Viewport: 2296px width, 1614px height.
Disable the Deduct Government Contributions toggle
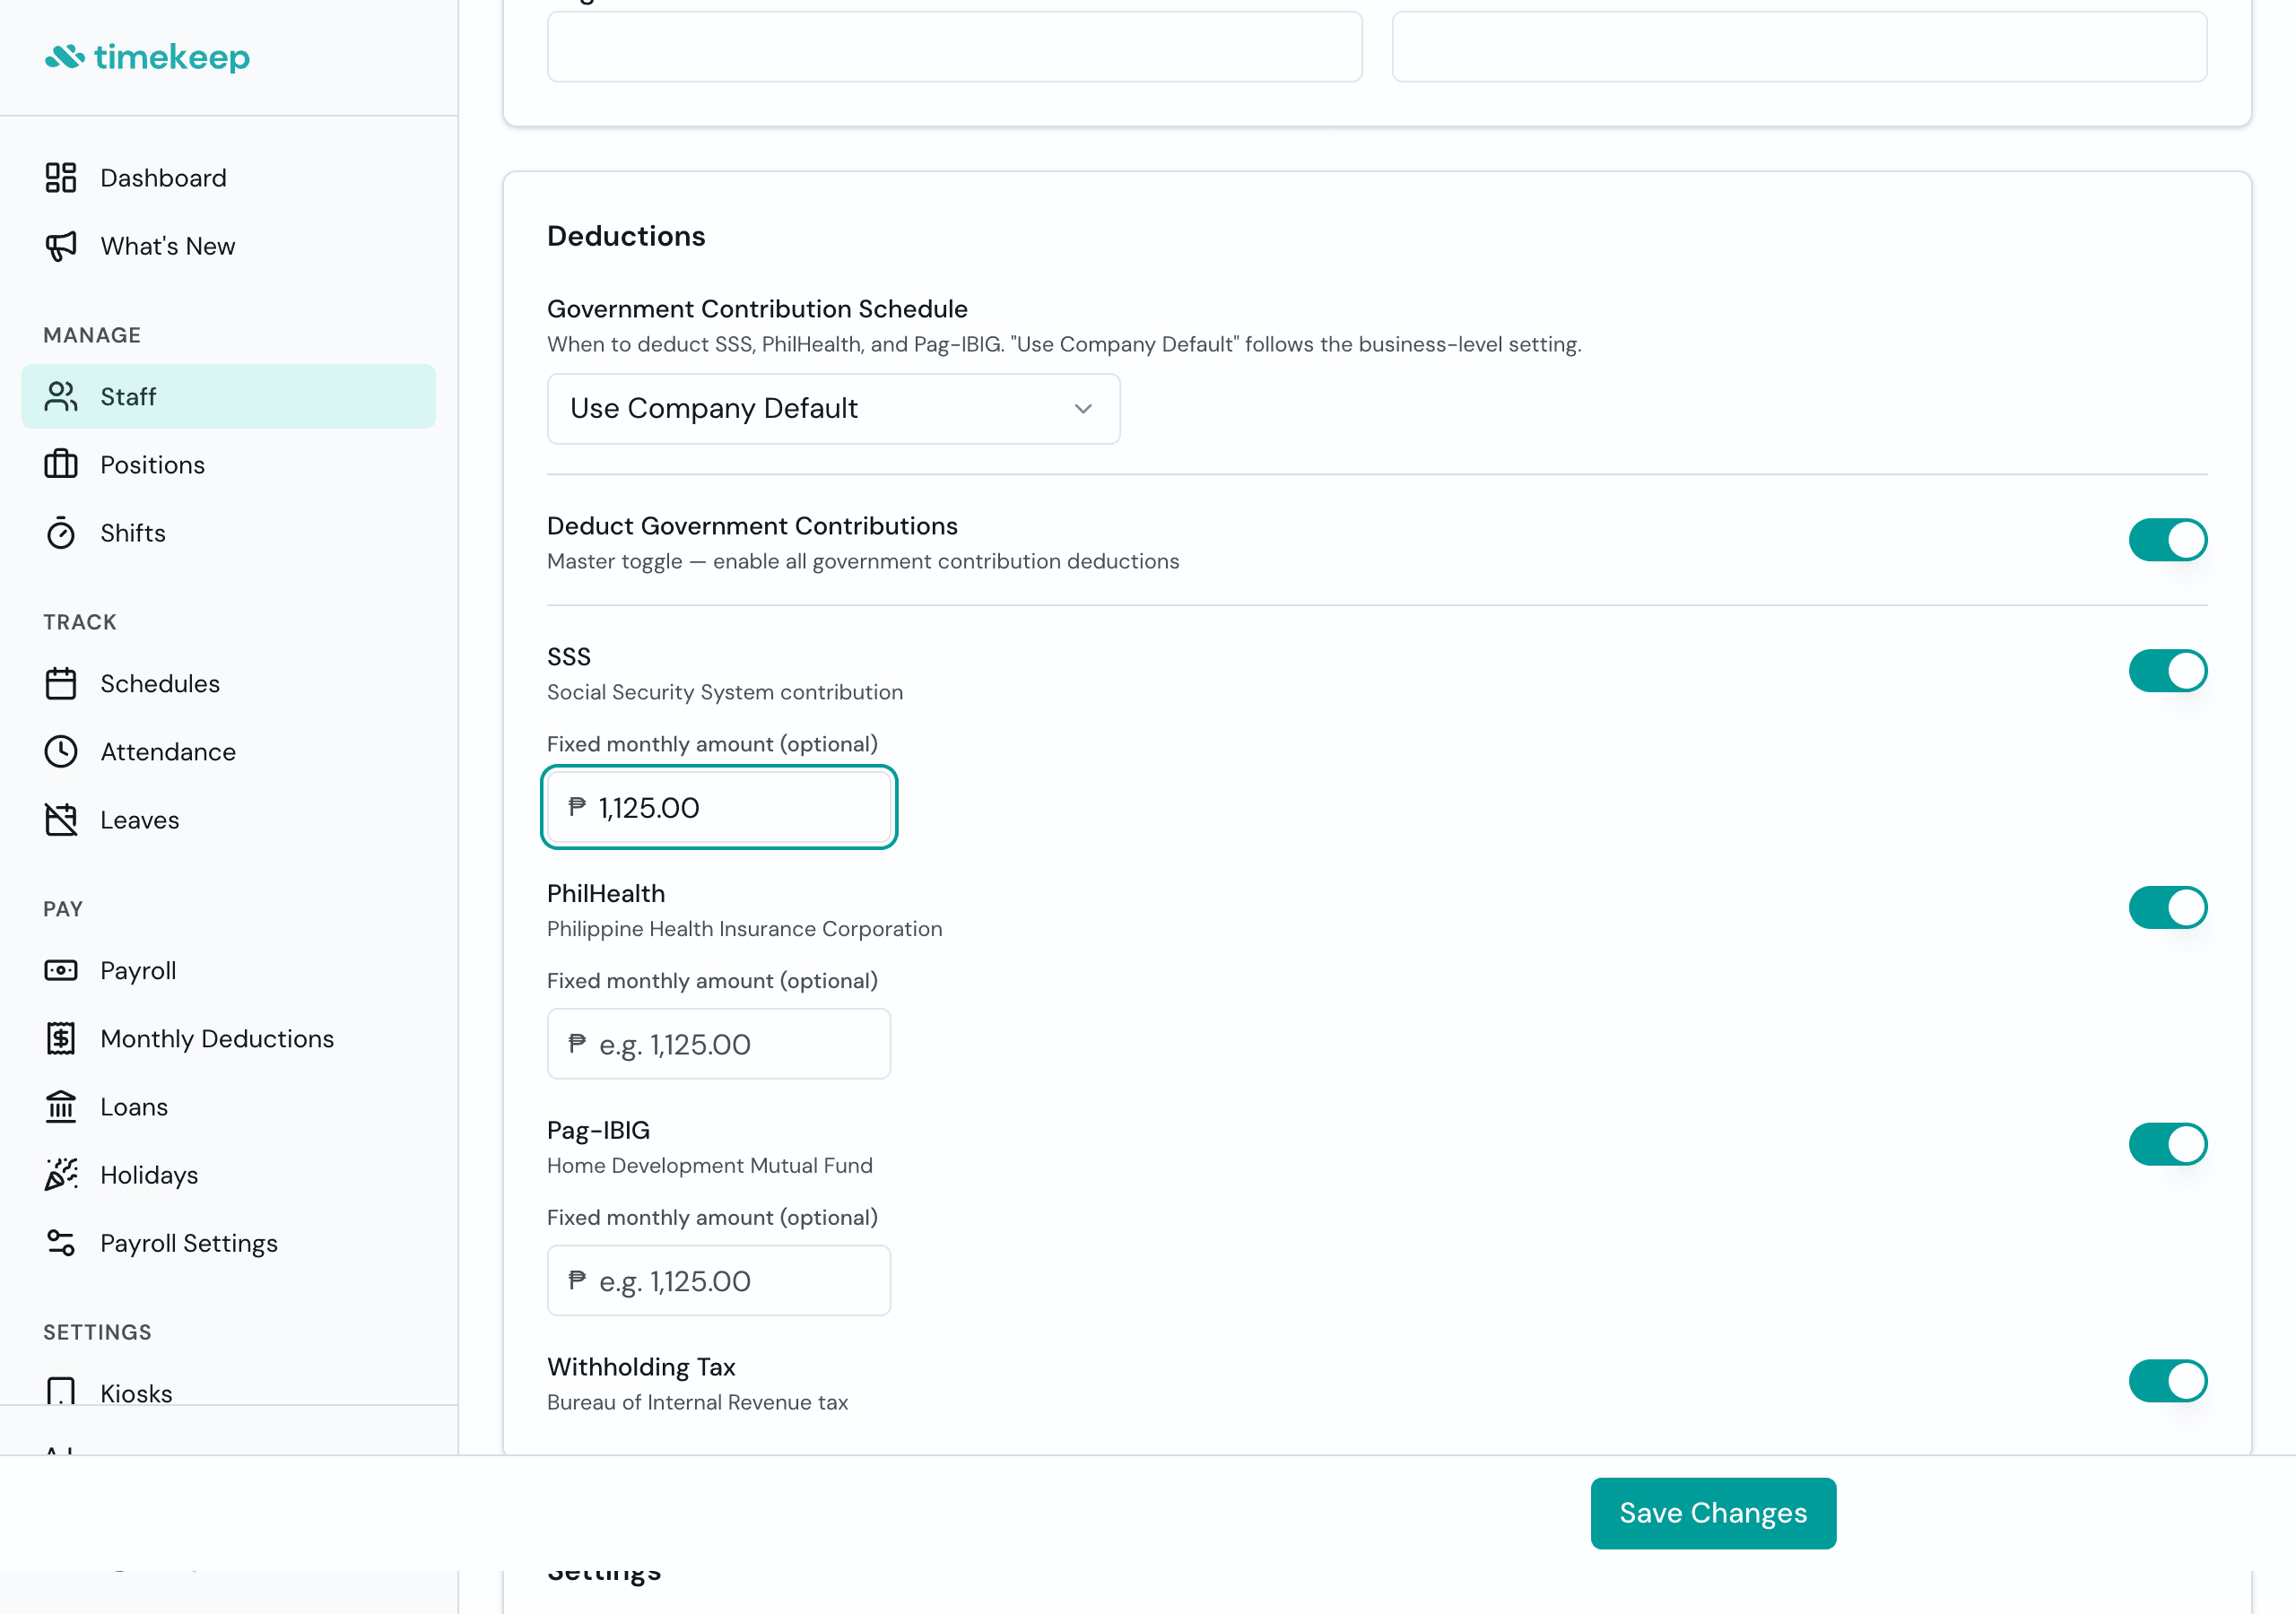[x=2167, y=540]
